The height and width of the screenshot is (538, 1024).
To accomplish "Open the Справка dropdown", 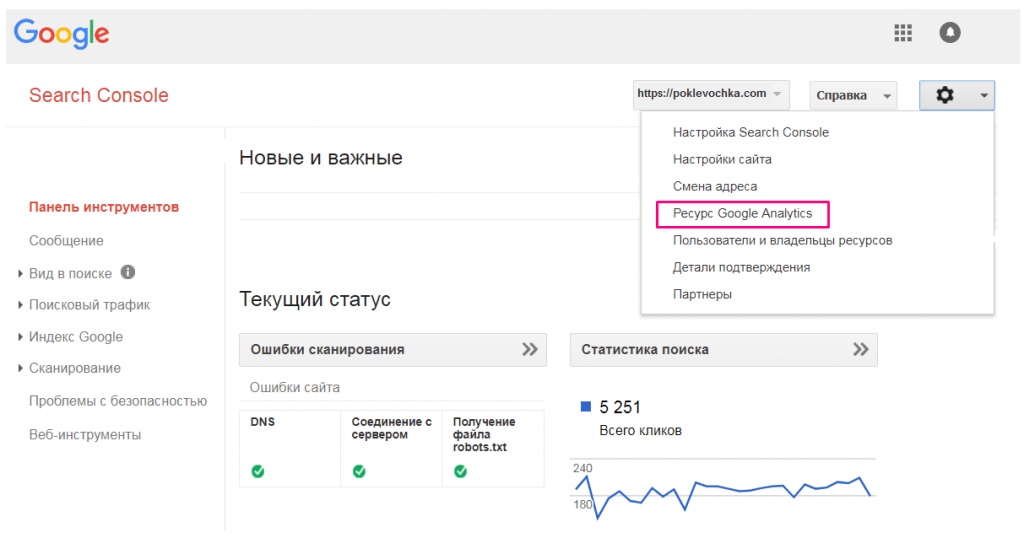I will click(x=852, y=96).
